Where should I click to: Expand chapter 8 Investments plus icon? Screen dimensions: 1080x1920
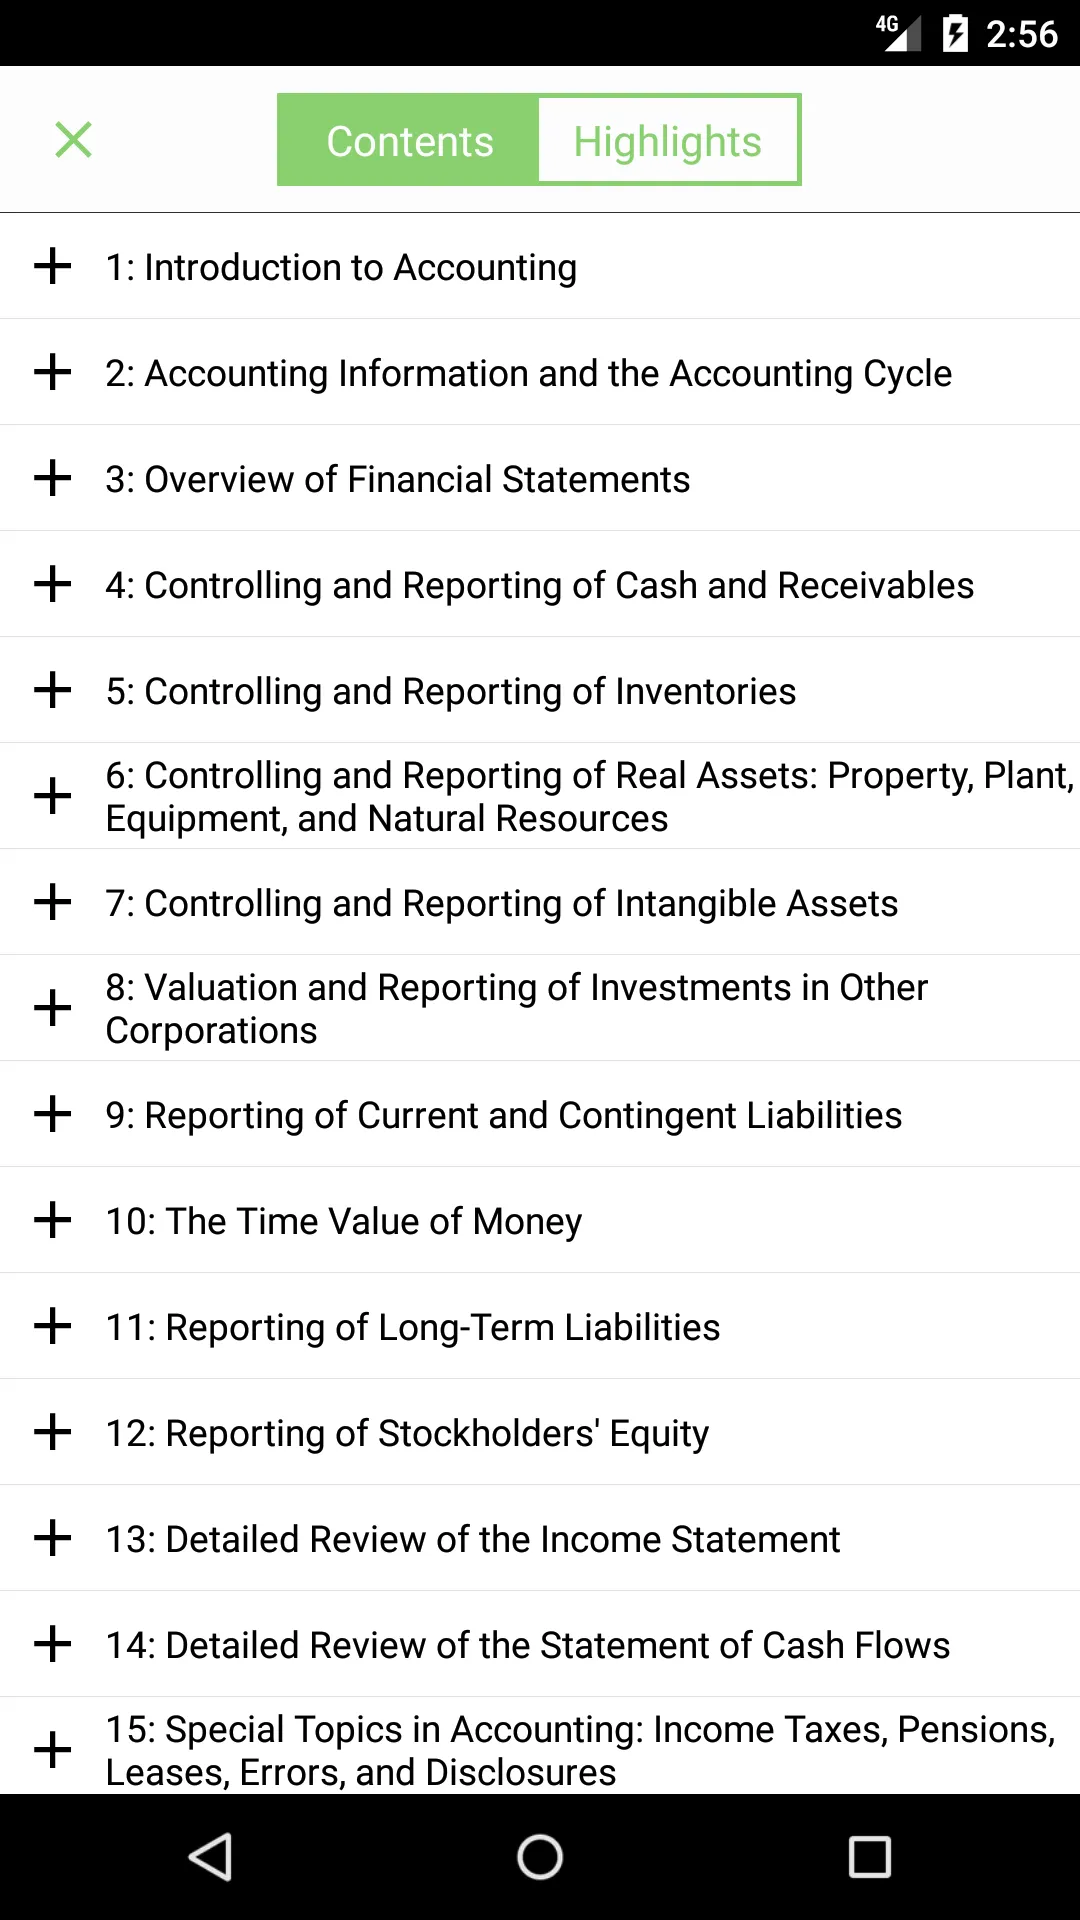(x=52, y=1008)
